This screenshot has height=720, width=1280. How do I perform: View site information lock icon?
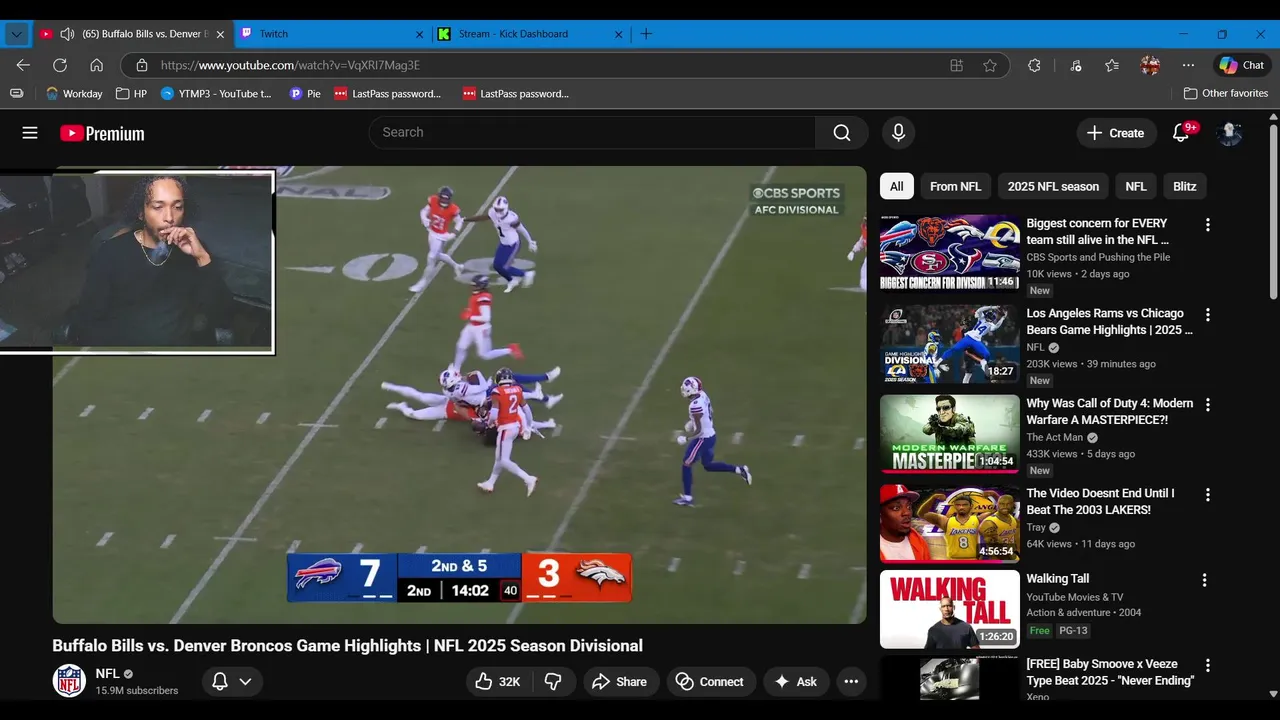(142, 65)
